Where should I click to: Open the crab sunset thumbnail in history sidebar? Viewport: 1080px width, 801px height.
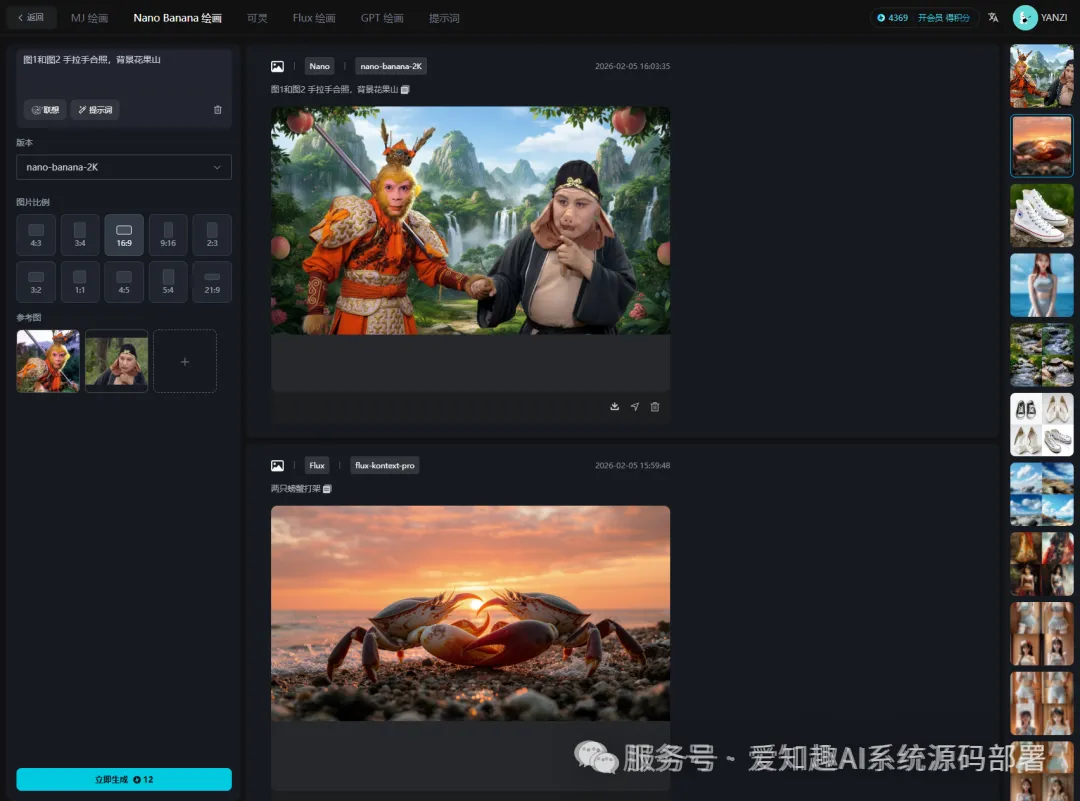point(1041,146)
